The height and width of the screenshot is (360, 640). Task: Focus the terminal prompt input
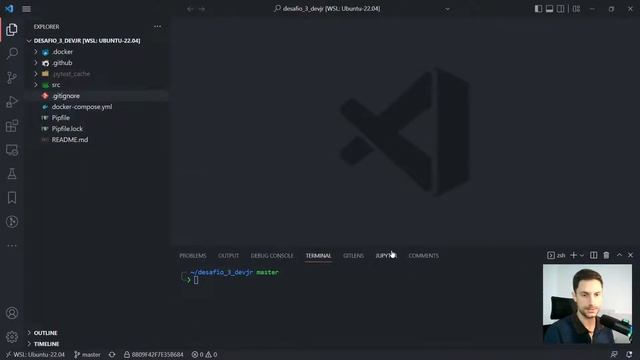(x=196, y=280)
